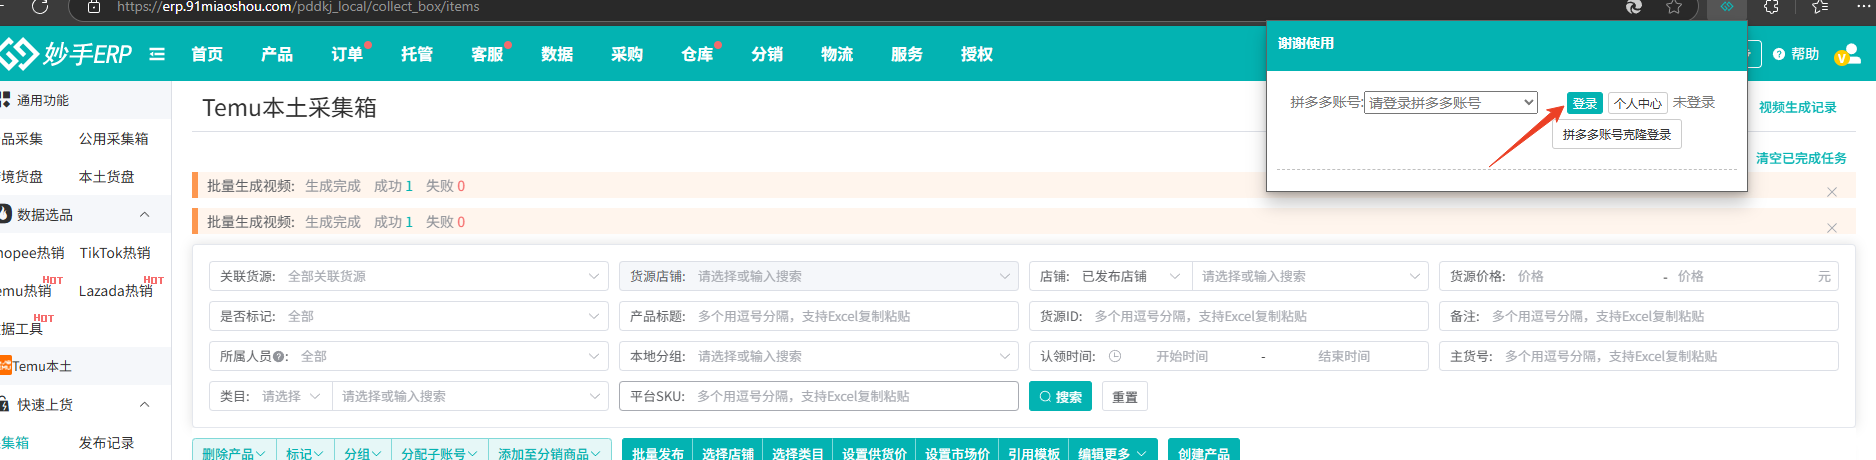Open the 托管 nav menu
Viewport: 1876px width, 460px height.
tap(417, 54)
